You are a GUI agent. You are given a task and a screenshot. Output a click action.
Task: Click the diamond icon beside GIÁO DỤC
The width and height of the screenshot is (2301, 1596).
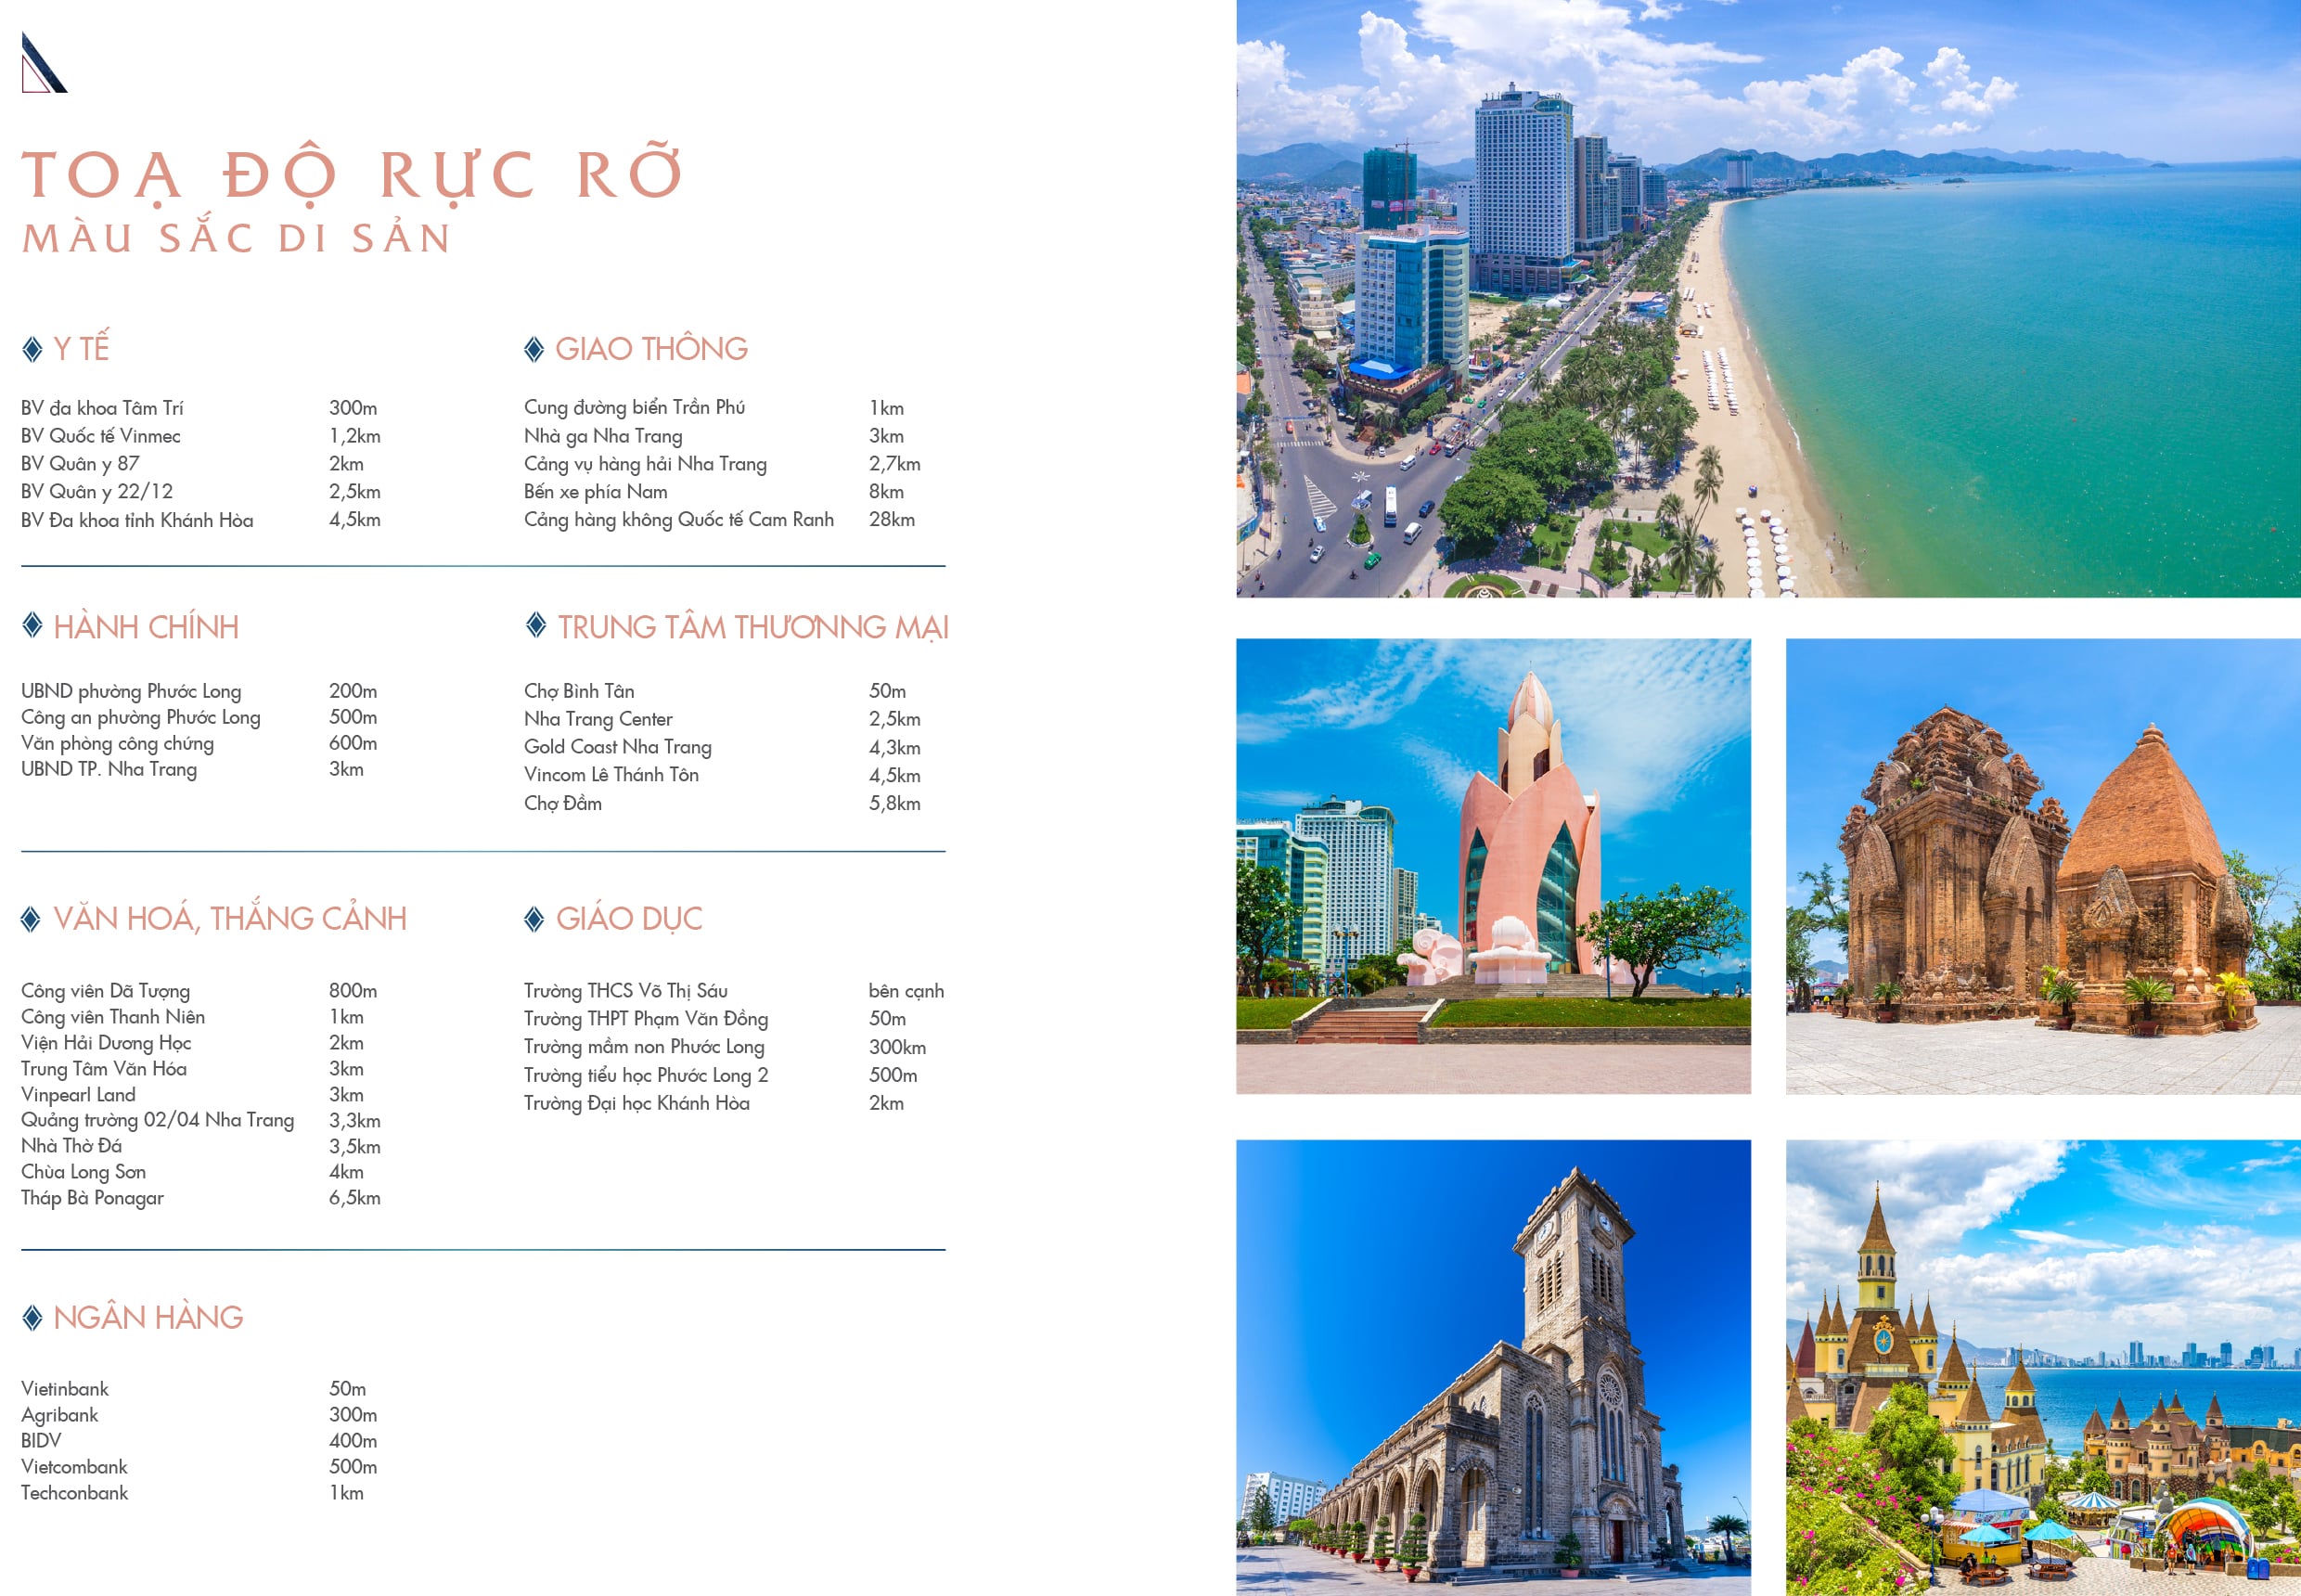click(534, 919)
